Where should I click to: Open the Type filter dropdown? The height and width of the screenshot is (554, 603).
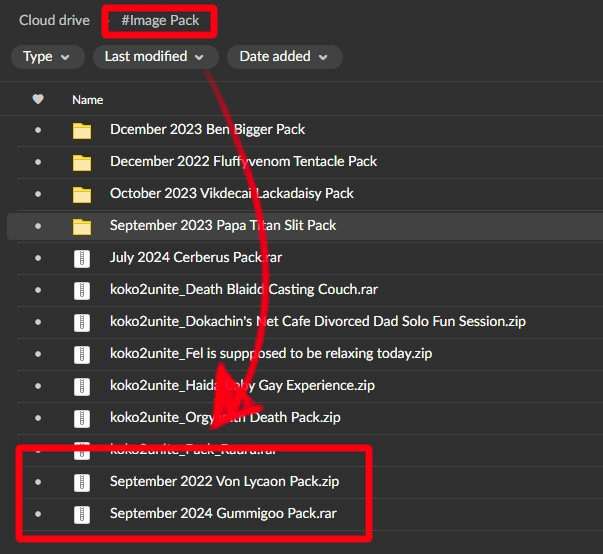pyautogui.click(x=48, y=57)
